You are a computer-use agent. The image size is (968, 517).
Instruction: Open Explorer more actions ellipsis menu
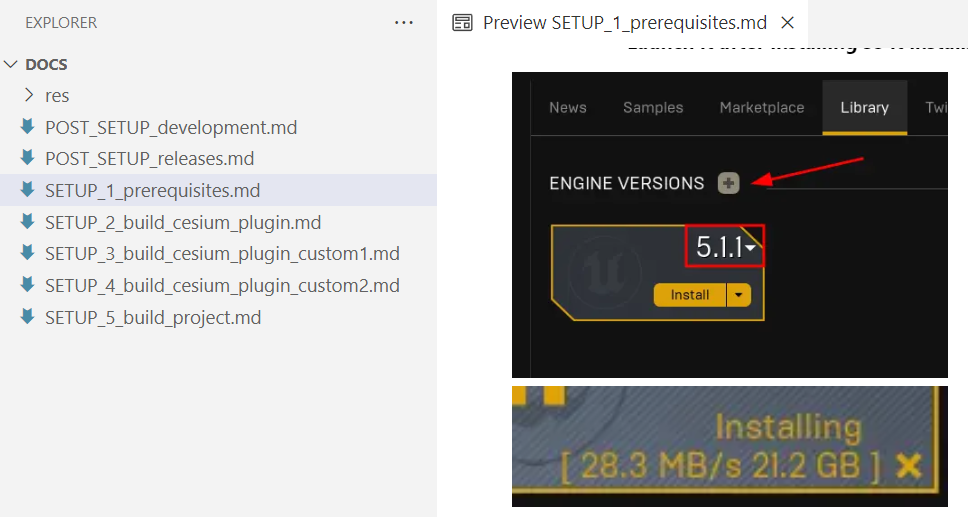point(404,22)
